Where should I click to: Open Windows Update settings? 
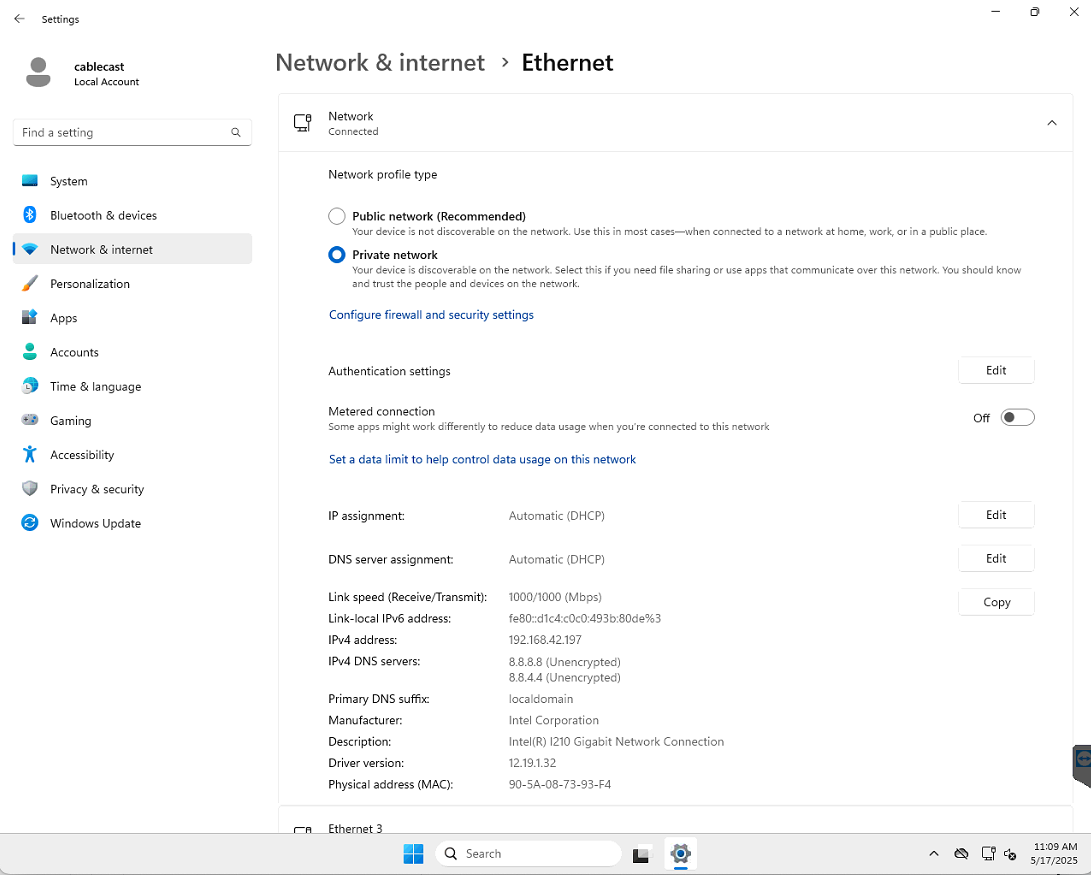pyautogui.click(x=95, y=523)
